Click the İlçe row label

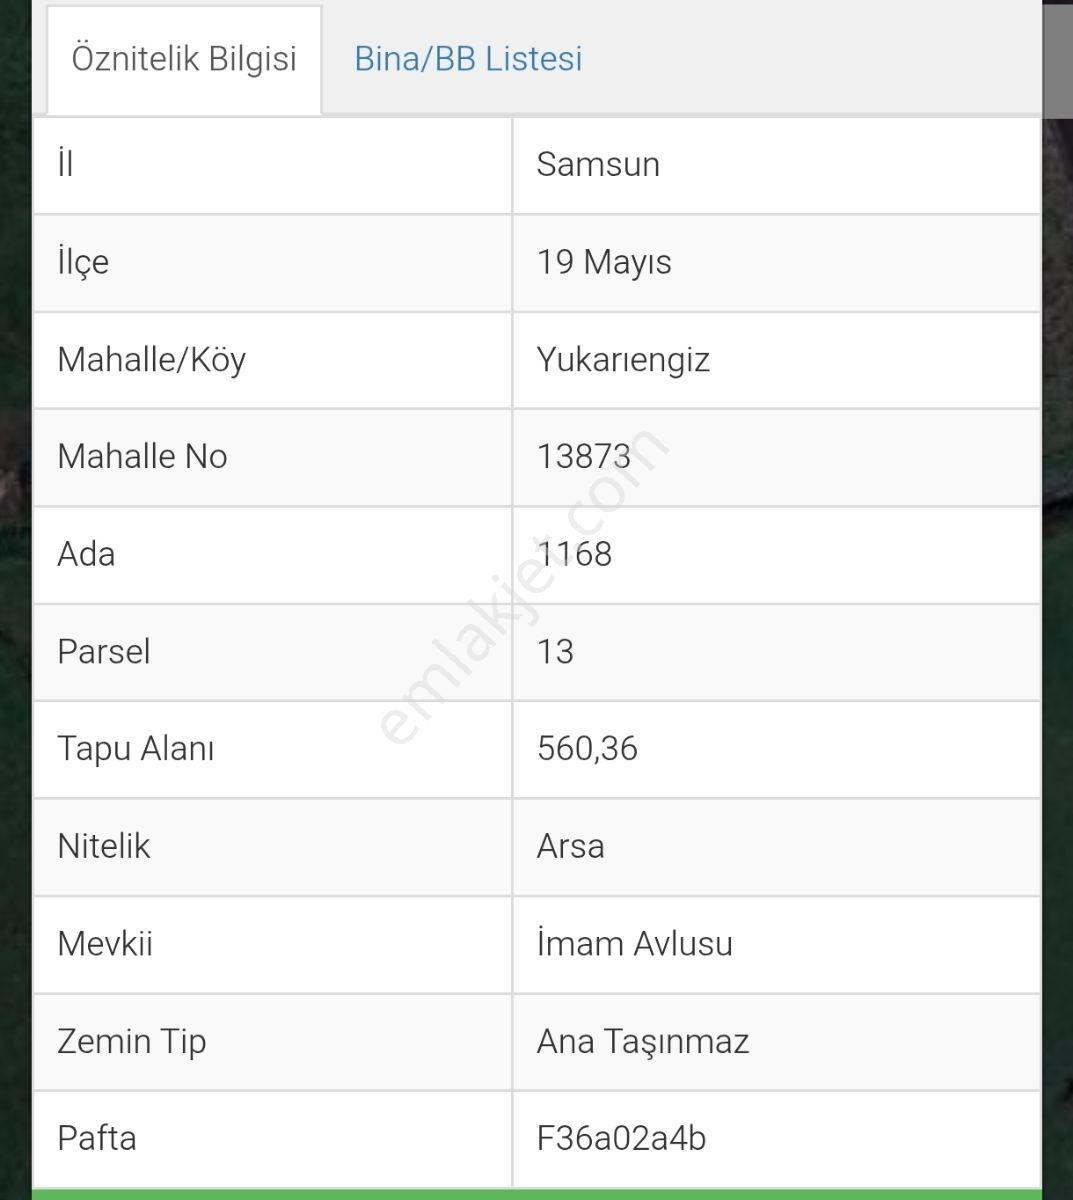pos(83,262)
